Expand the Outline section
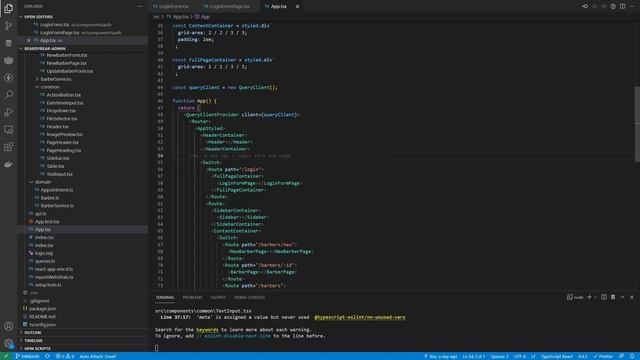 [33, 333]
